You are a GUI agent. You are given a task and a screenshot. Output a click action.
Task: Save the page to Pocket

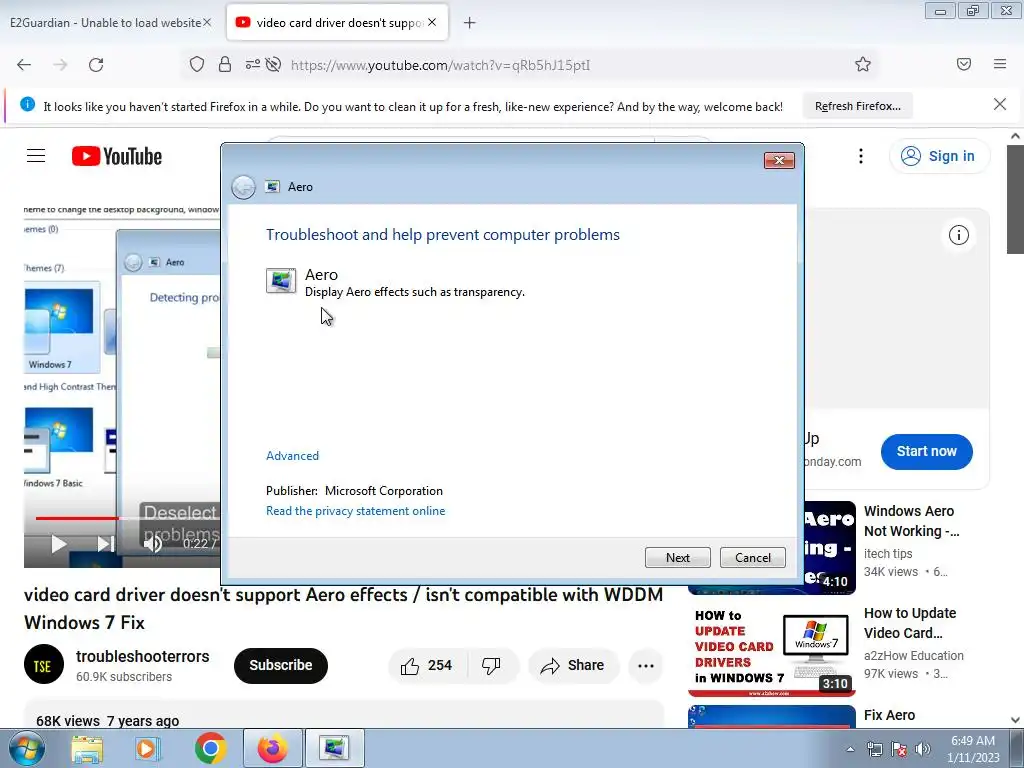pos(964,64)
